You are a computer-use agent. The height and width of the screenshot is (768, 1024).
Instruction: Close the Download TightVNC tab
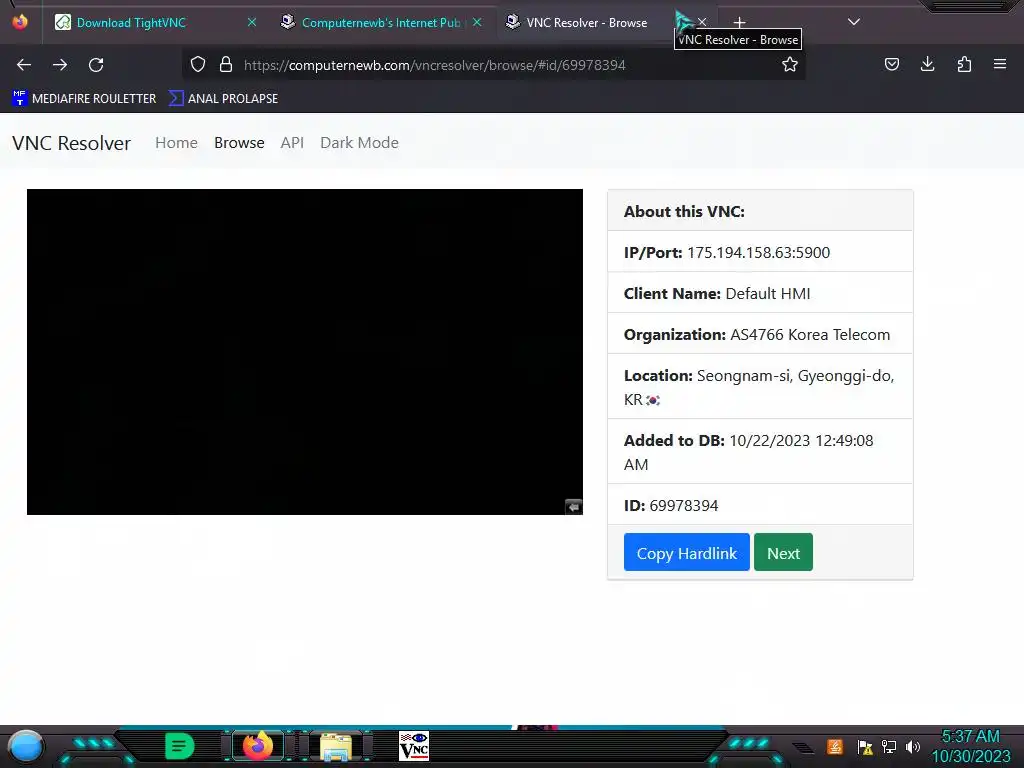[x=251, y=22]
